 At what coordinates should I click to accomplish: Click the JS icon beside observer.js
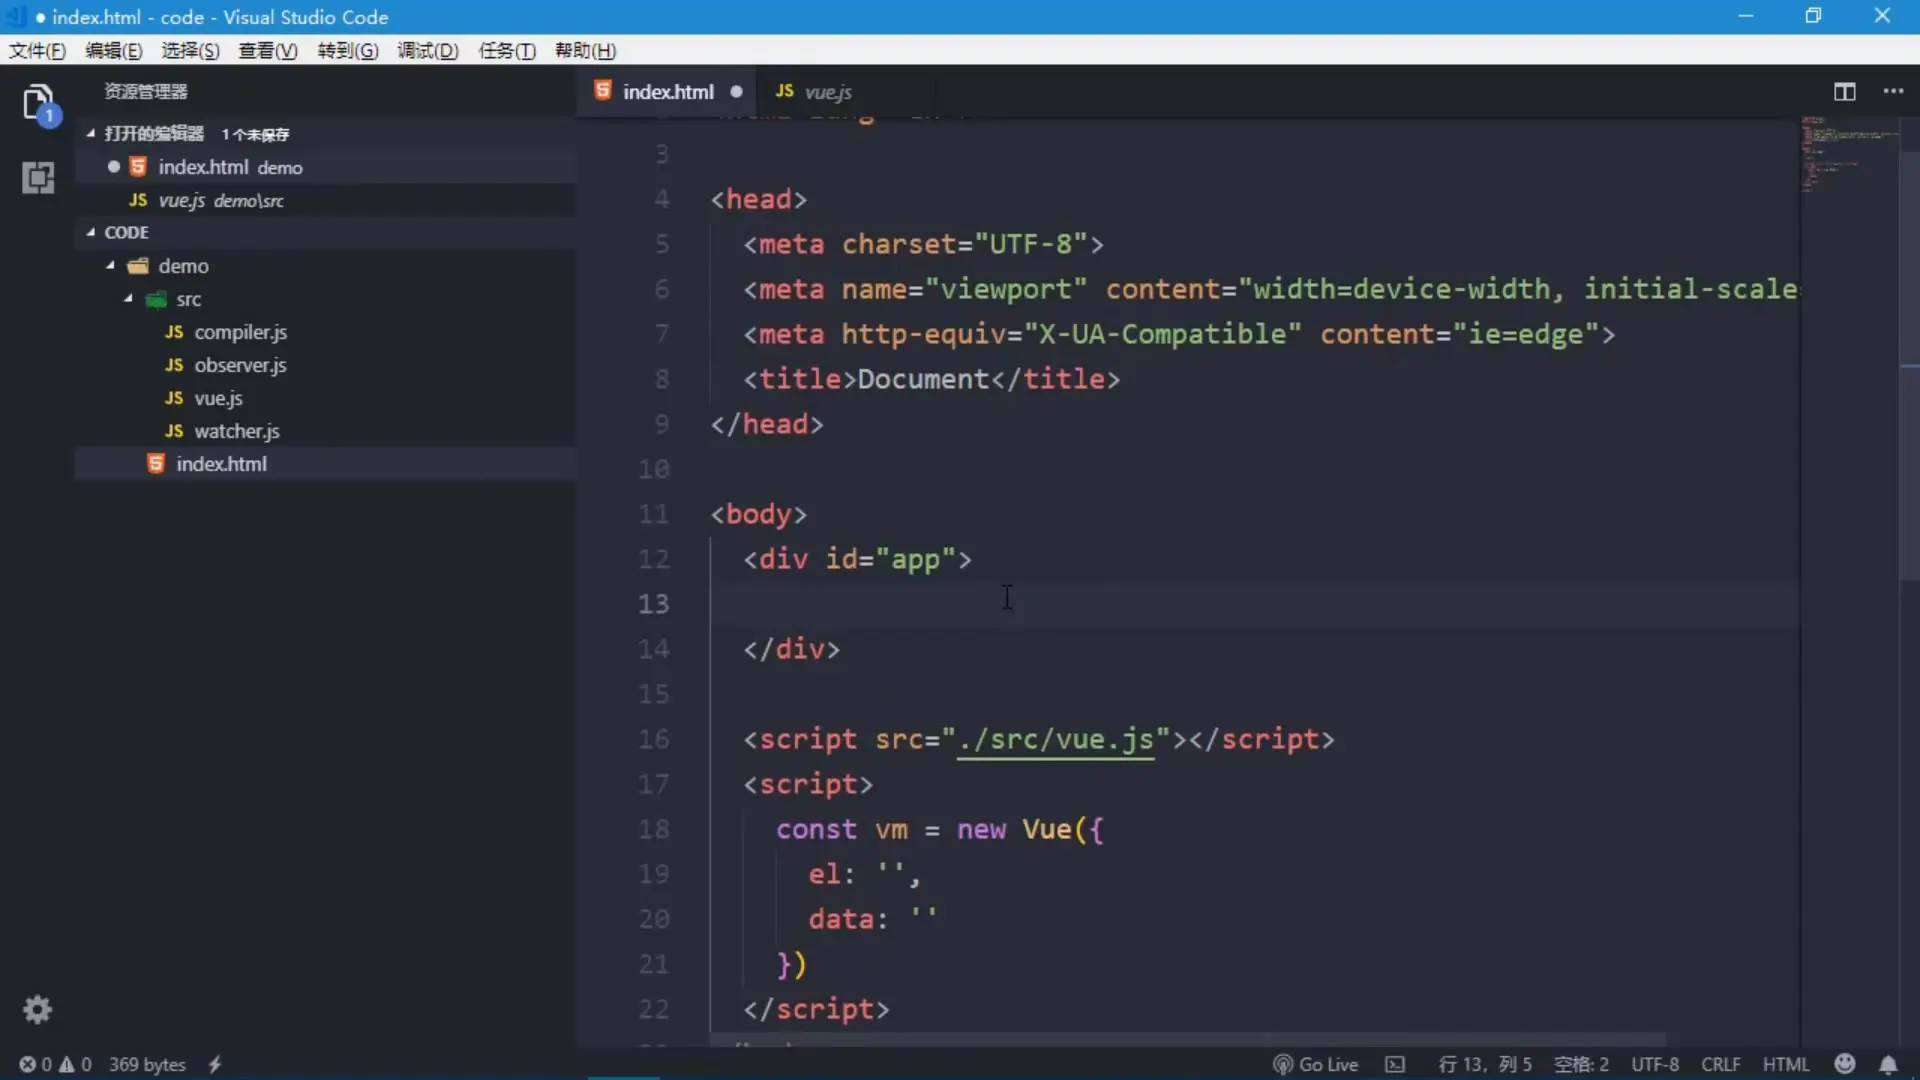click(174, 365)
